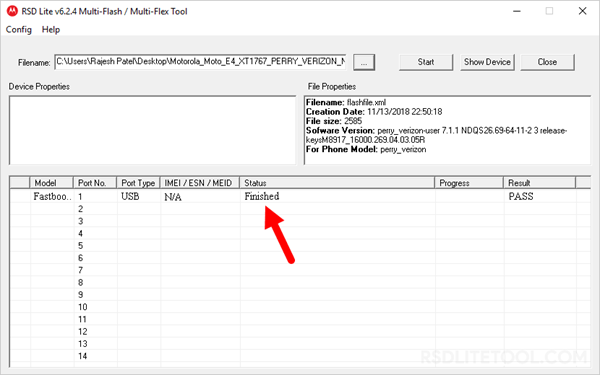The width and height of the screenshot is (600, 375).
Task: Select the Port Type column header
Action: (138, 183)
